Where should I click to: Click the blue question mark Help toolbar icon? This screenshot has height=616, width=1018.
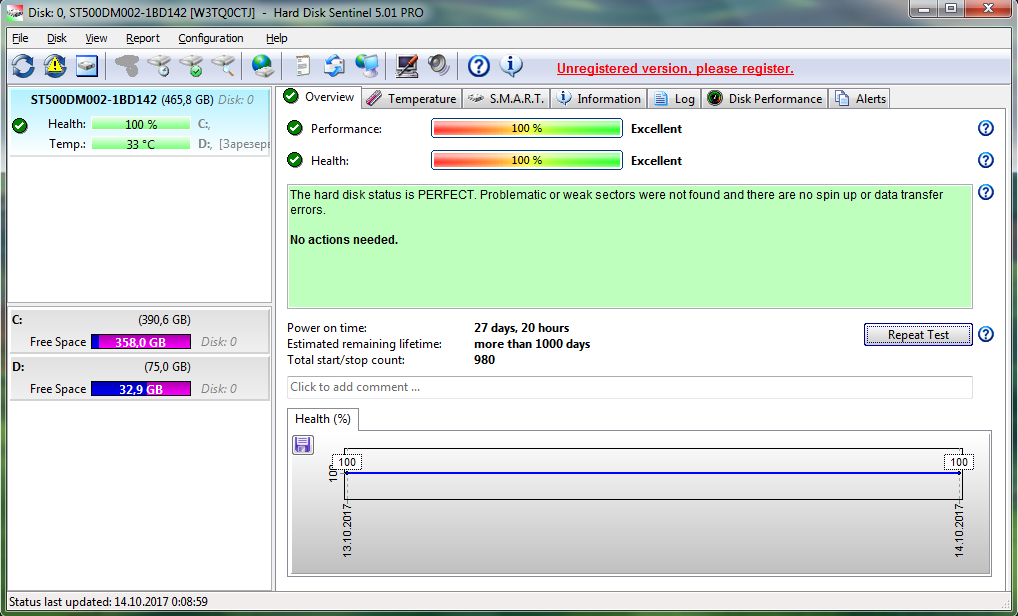479,67
